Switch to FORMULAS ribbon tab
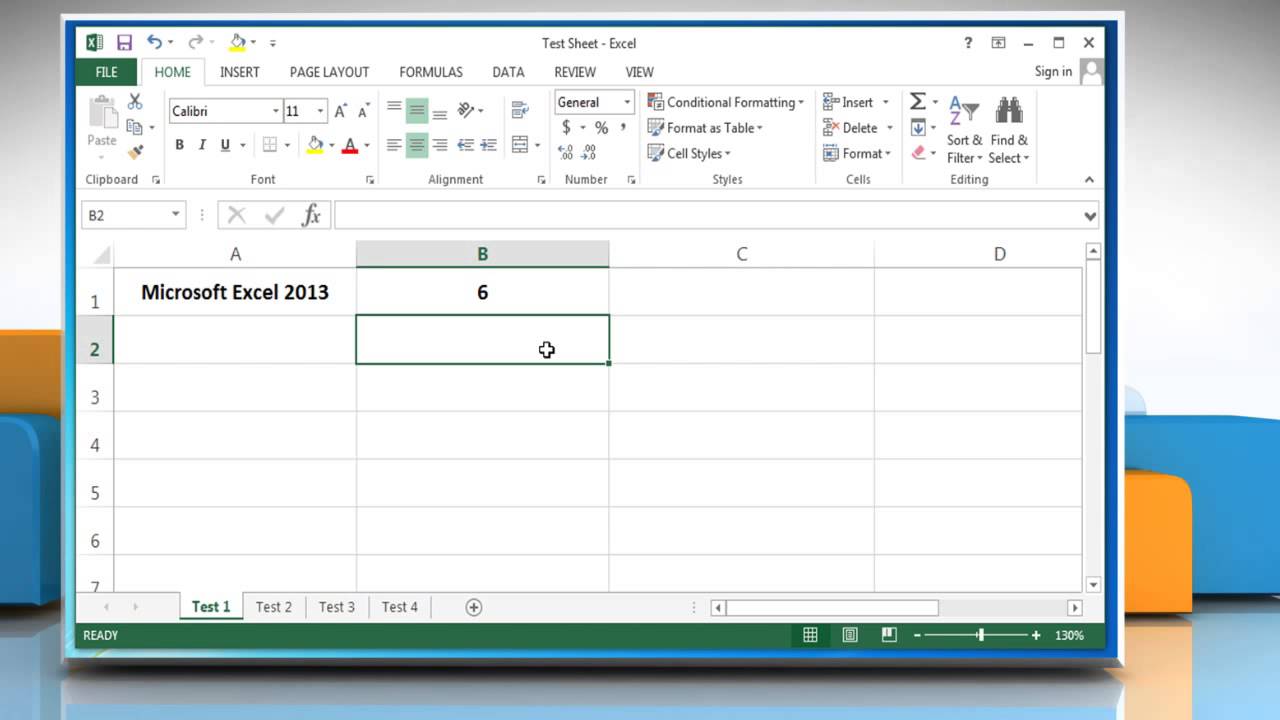 click(431, 72)
